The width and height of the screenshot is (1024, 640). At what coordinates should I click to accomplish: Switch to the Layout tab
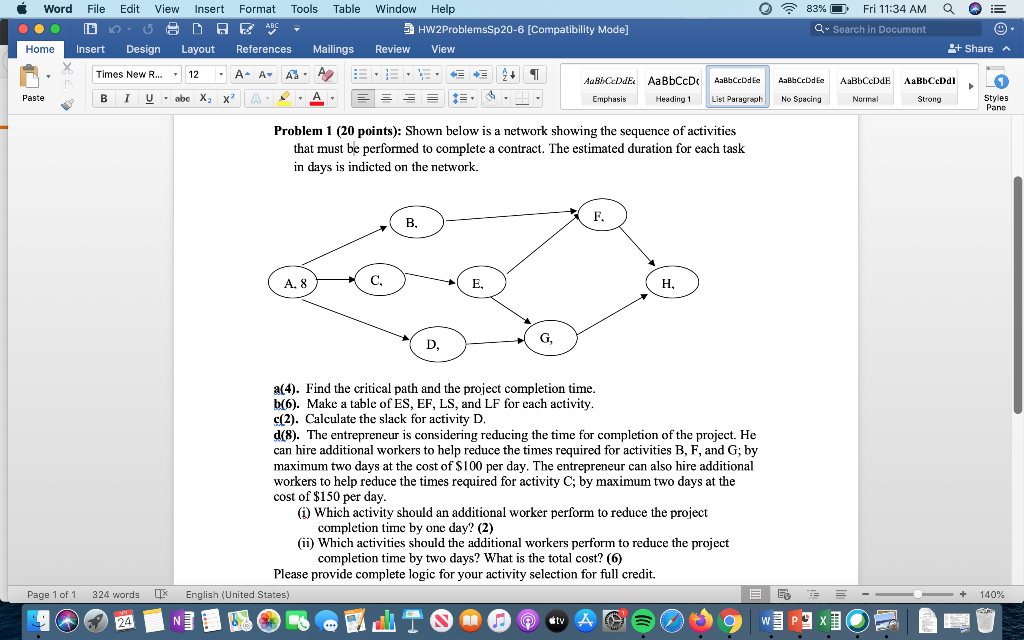198,49
